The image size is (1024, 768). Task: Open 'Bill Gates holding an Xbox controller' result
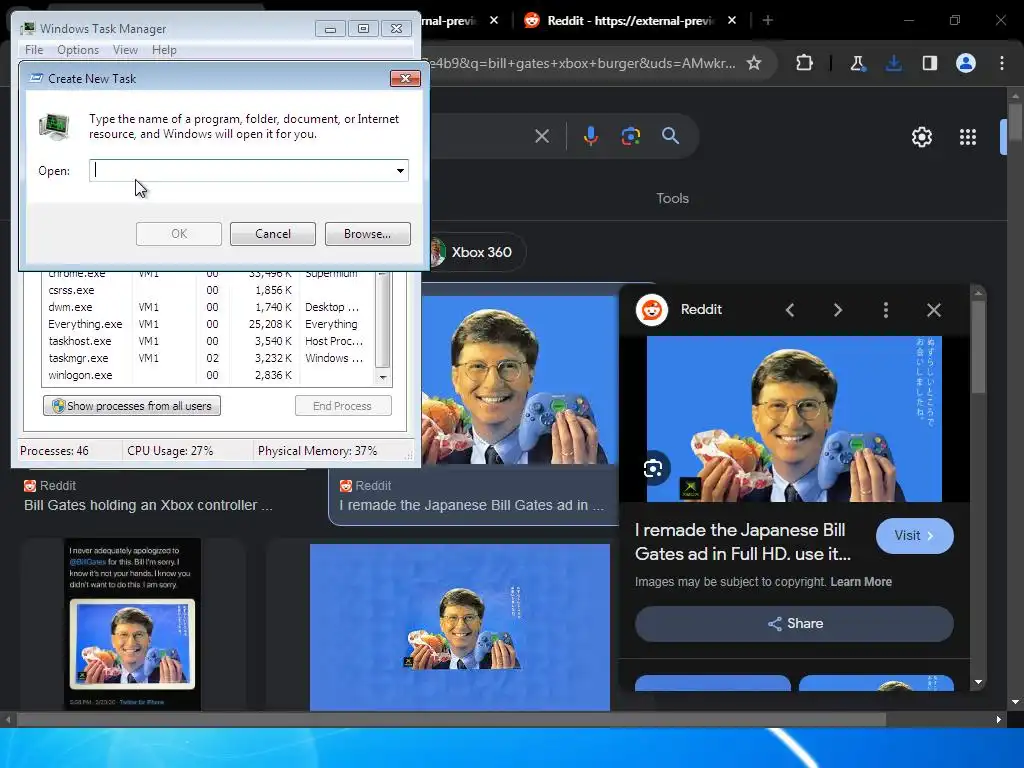[x=148, y=505]
